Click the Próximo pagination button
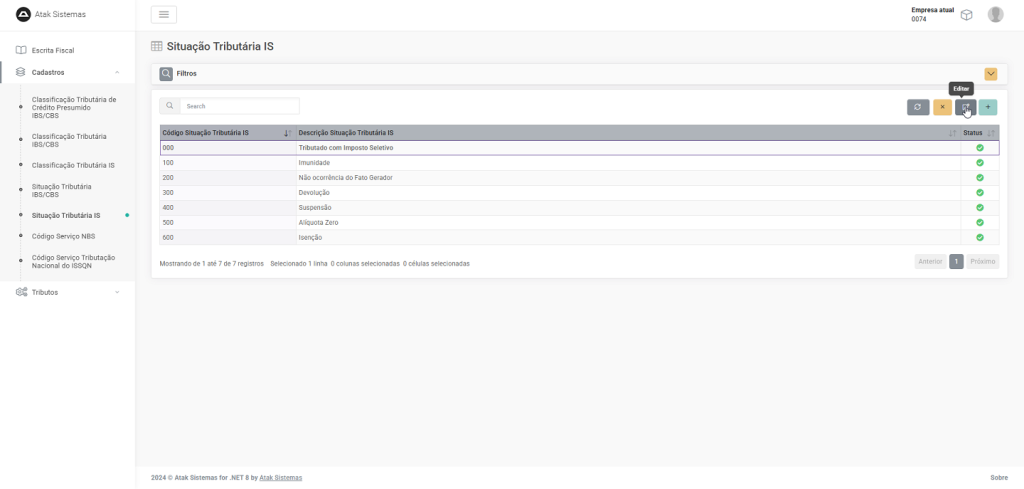 point(982,261)
